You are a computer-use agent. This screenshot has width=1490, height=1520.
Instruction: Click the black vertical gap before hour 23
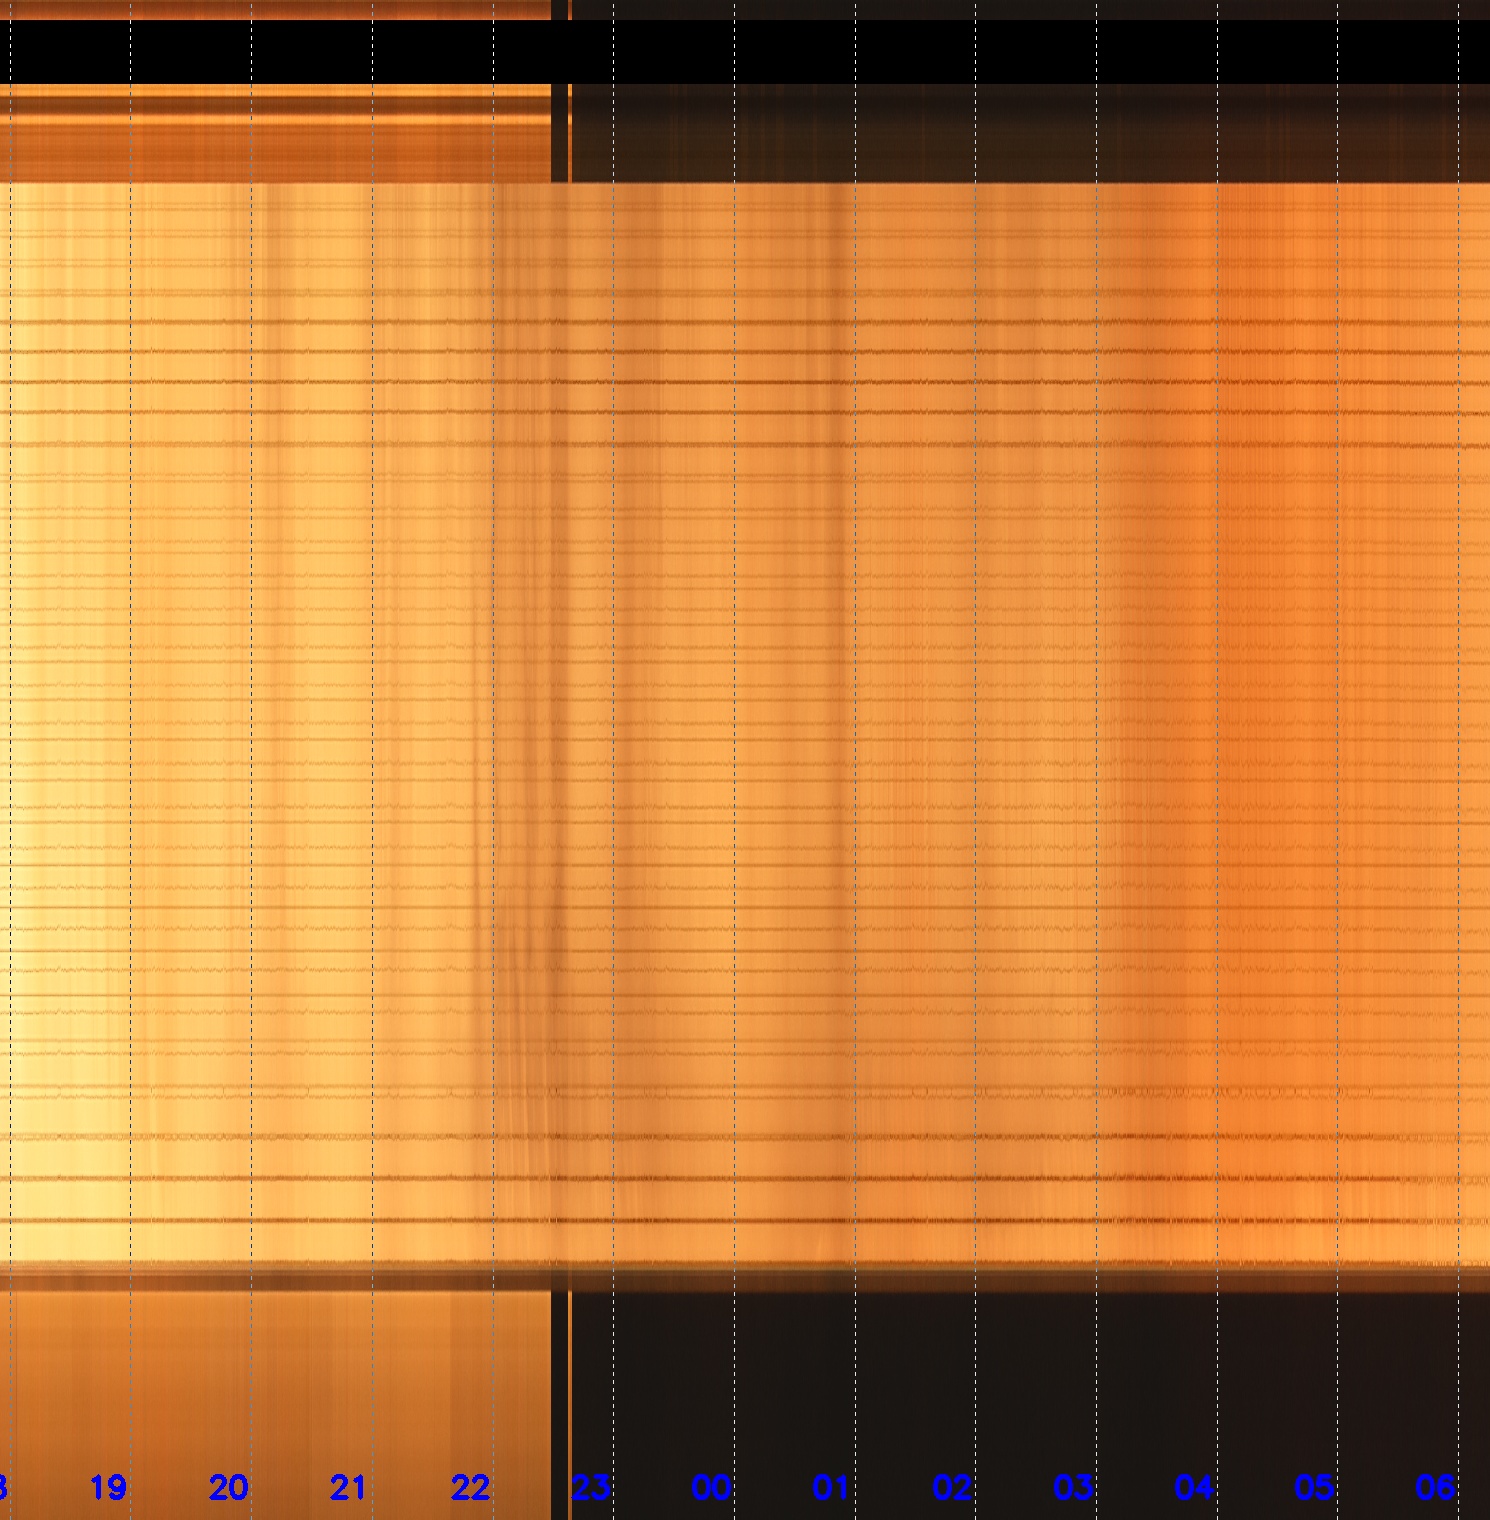click(559, 1400)
